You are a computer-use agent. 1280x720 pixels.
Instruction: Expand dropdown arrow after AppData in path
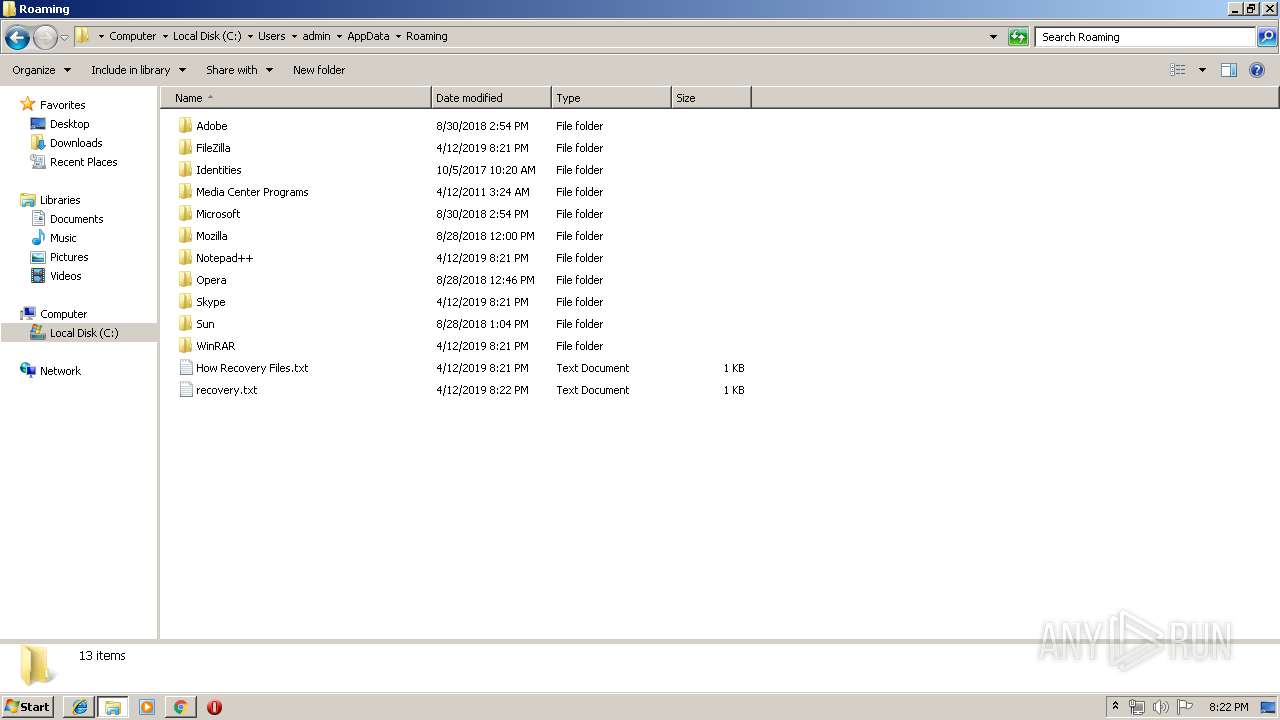click(398, 37)
